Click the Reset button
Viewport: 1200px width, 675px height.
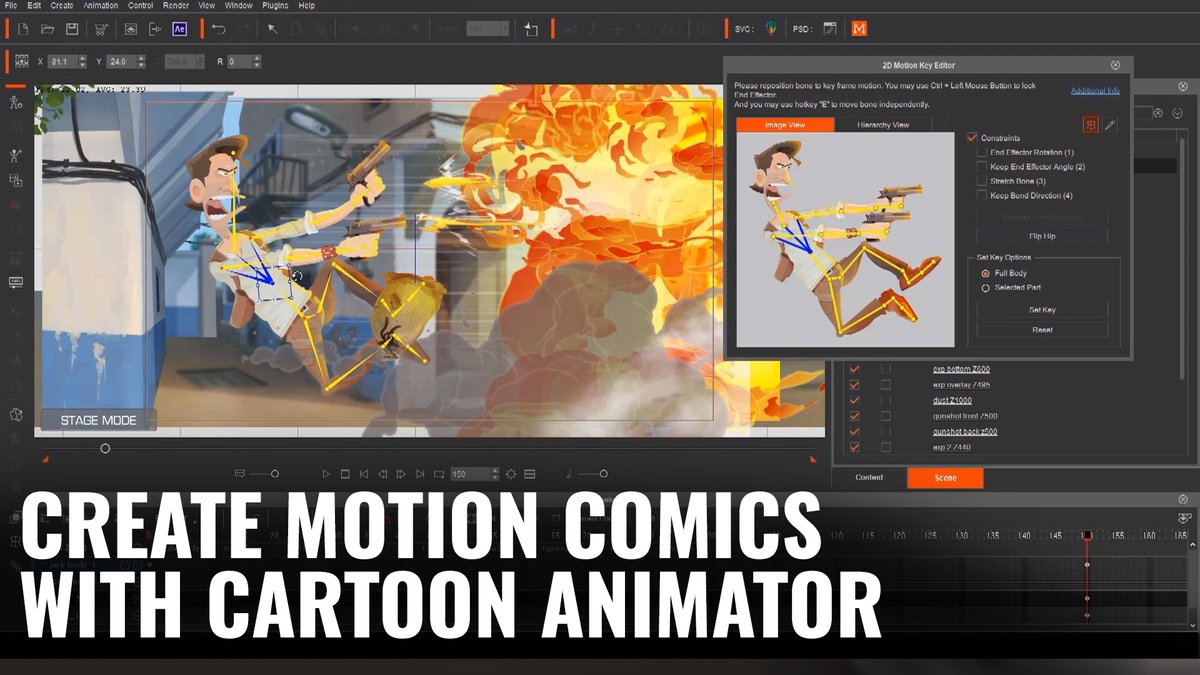[x=1042, y=329]
